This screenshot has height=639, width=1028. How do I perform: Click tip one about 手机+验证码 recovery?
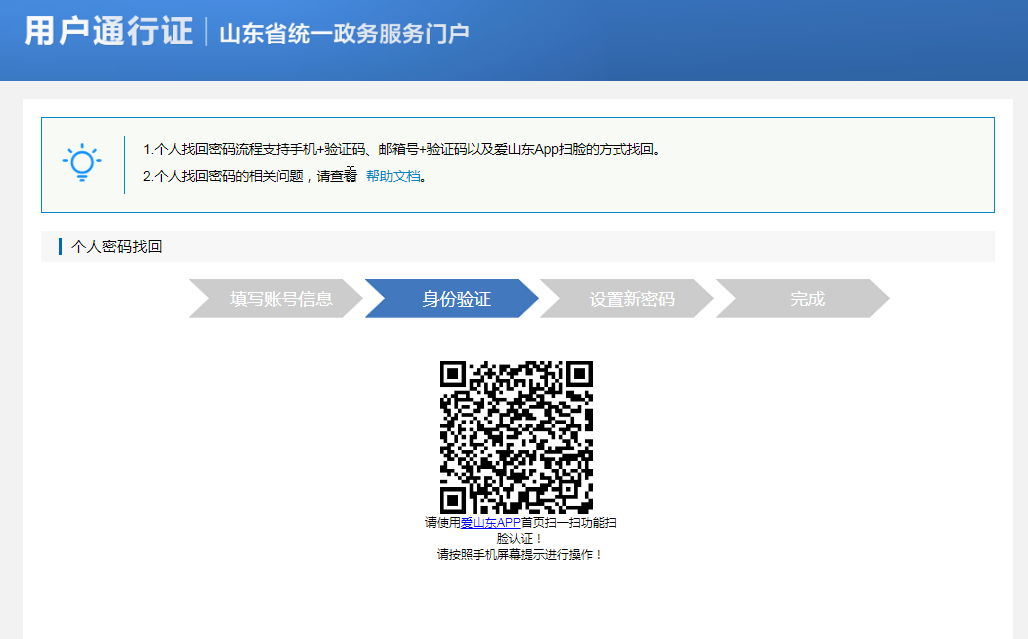click(402, 150)
